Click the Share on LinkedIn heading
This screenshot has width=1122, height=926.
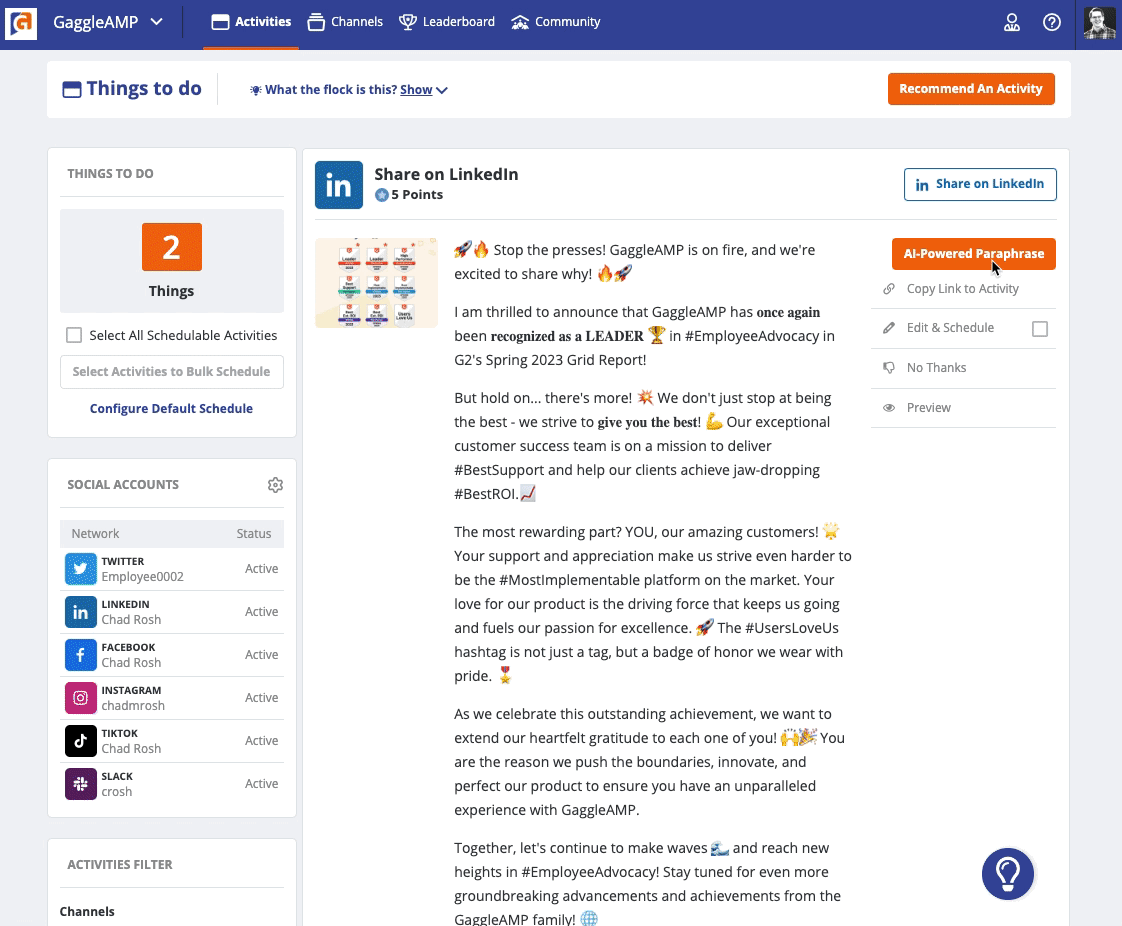[447, 175]
